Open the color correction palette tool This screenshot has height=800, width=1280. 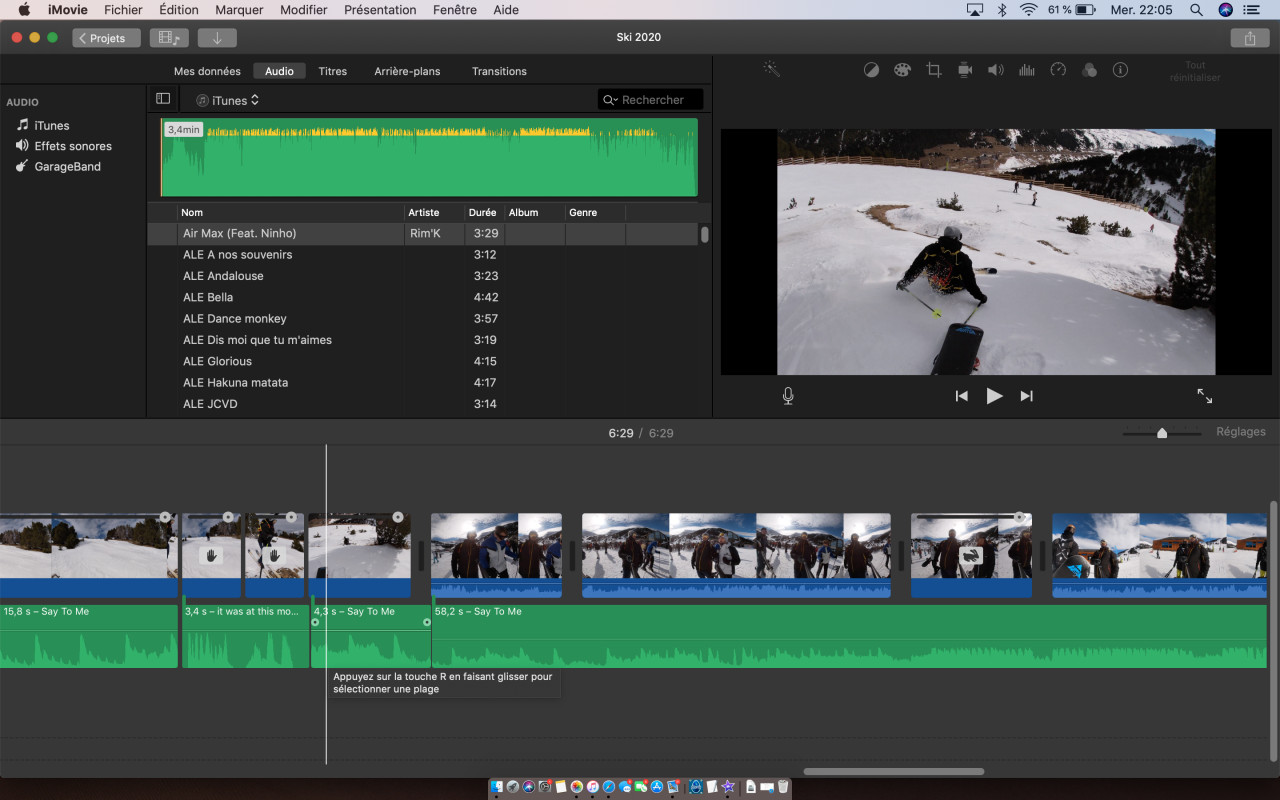point(902,70)
